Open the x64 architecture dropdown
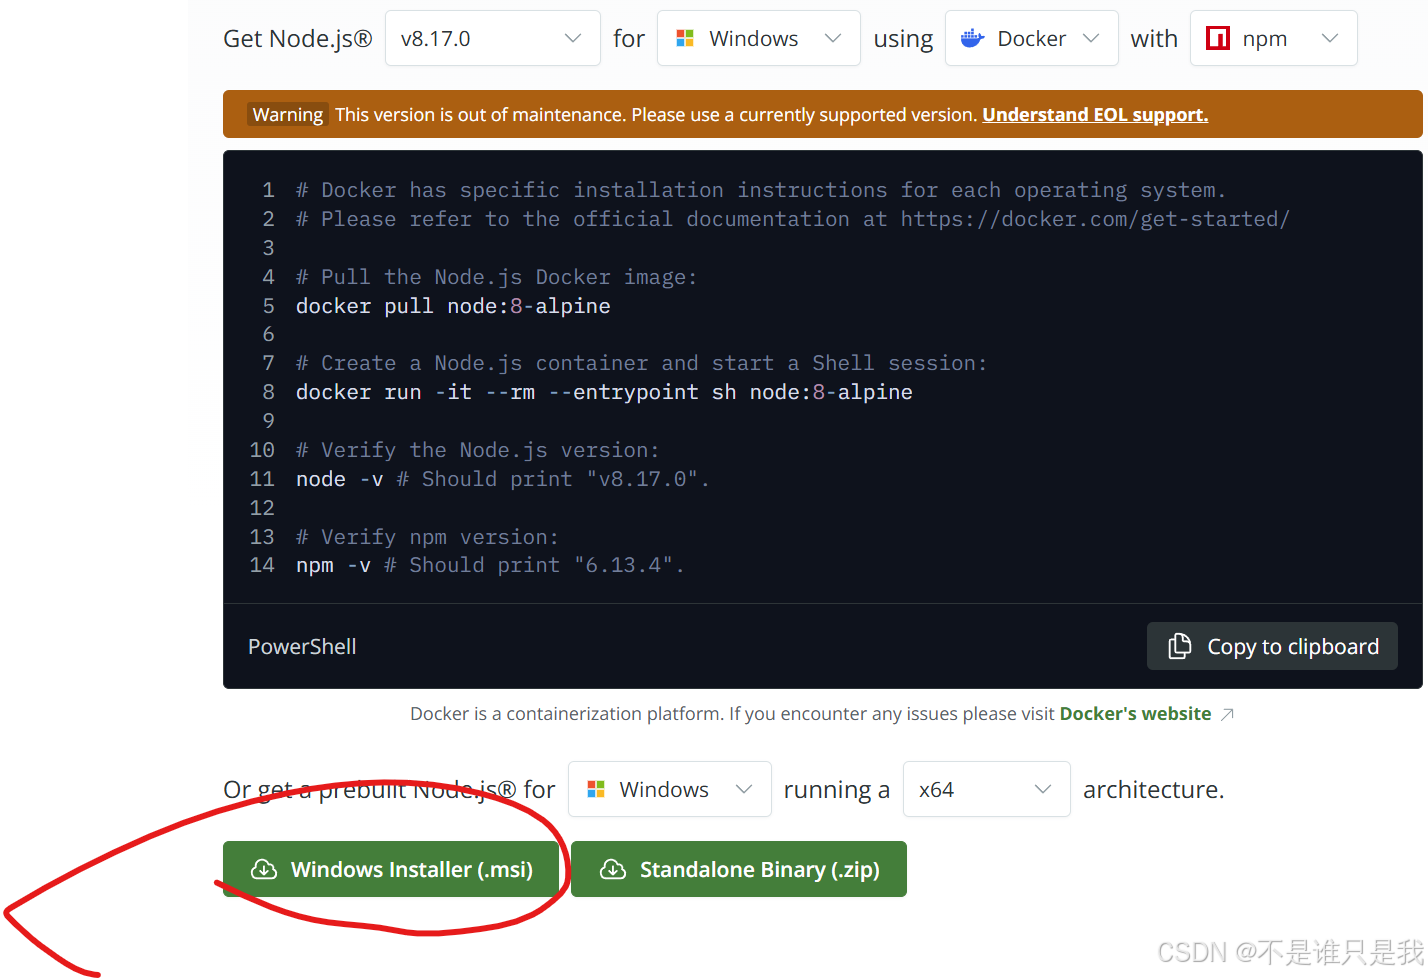Screen dimensions: 1428x978 pyautogui.click(x=986, y=789)
